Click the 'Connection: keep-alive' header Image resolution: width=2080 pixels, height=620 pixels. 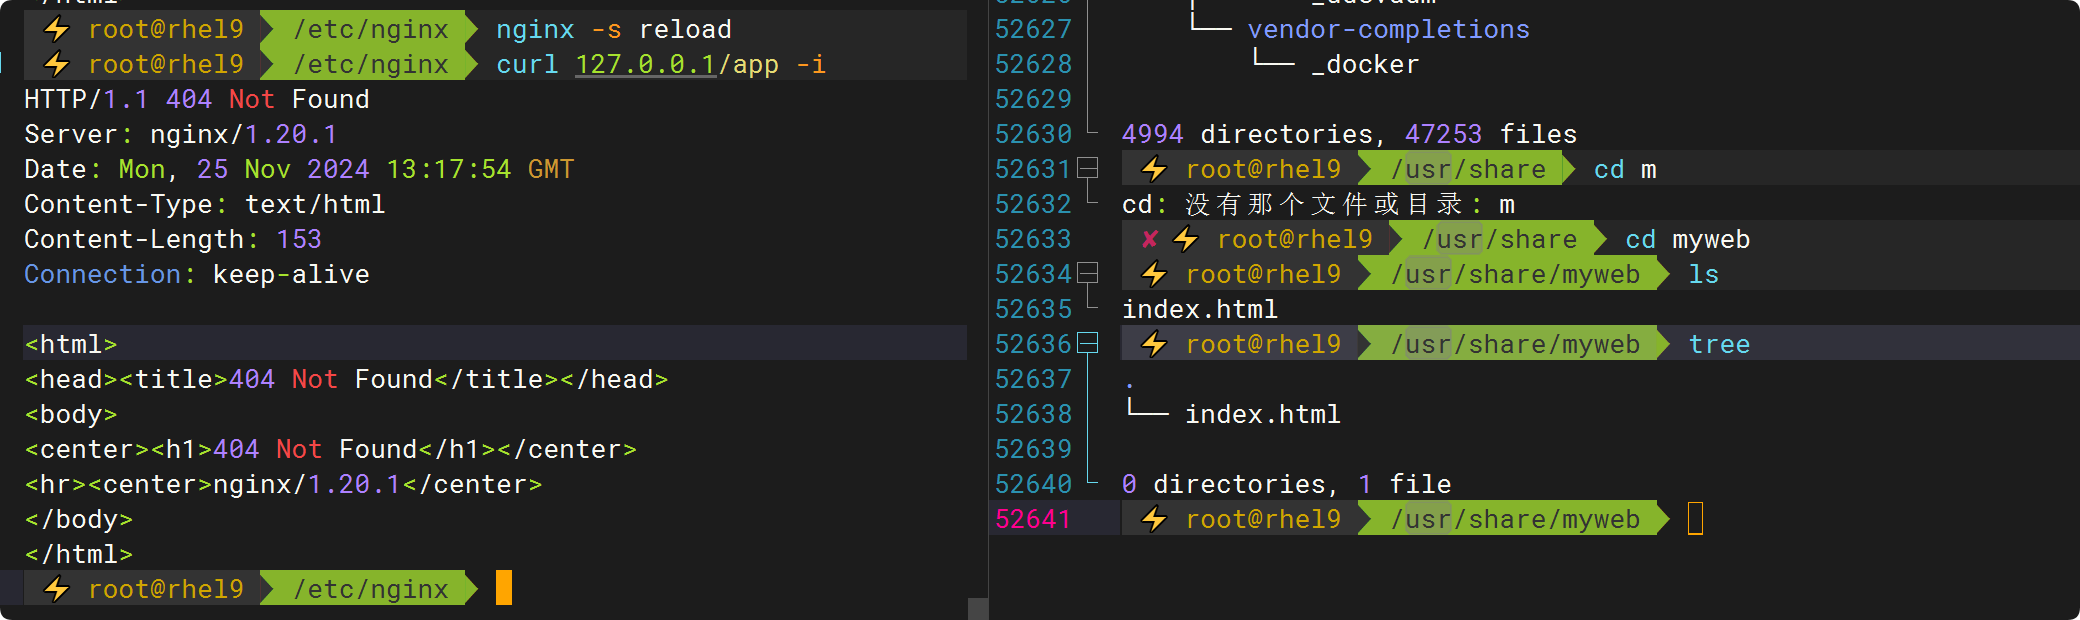[x=197, y=274]
